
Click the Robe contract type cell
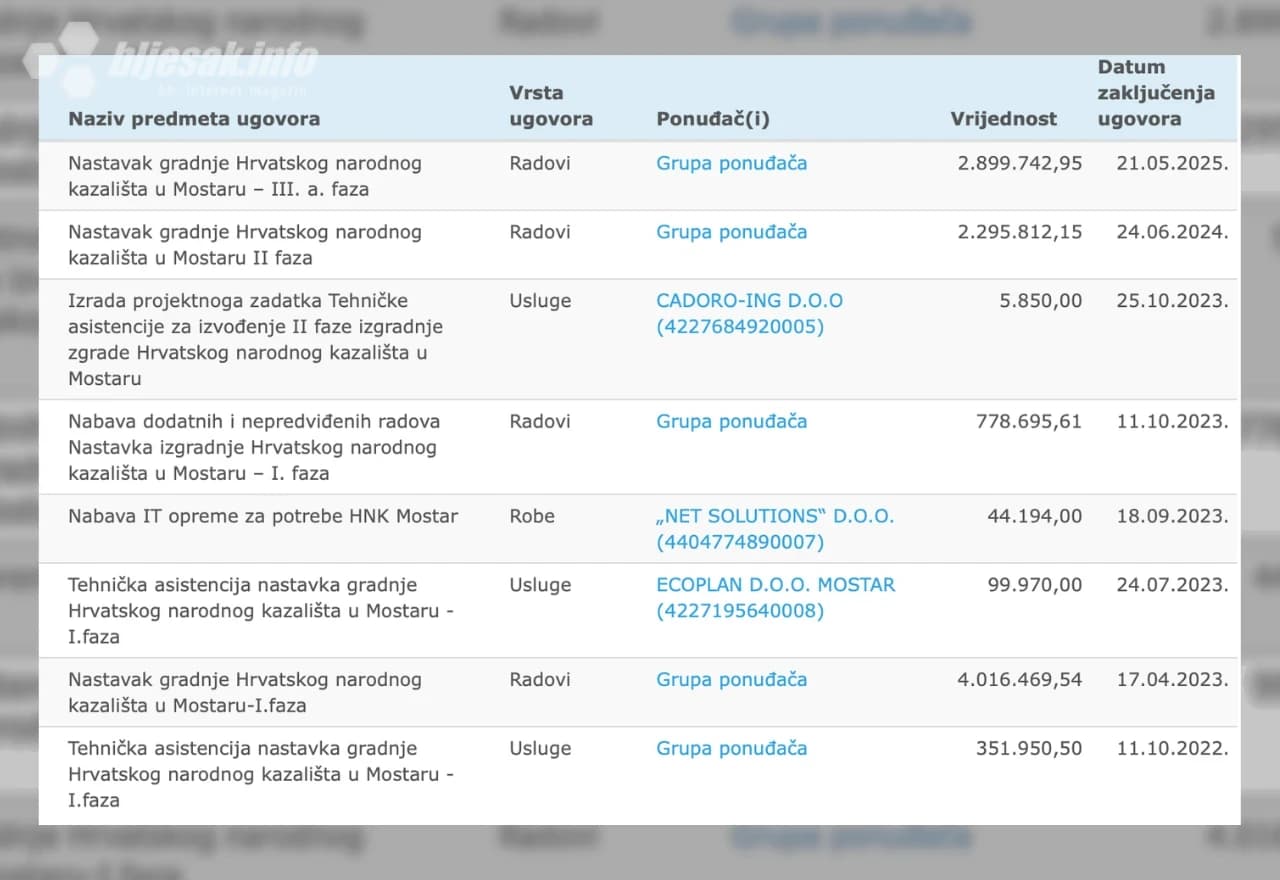[532, 517]
